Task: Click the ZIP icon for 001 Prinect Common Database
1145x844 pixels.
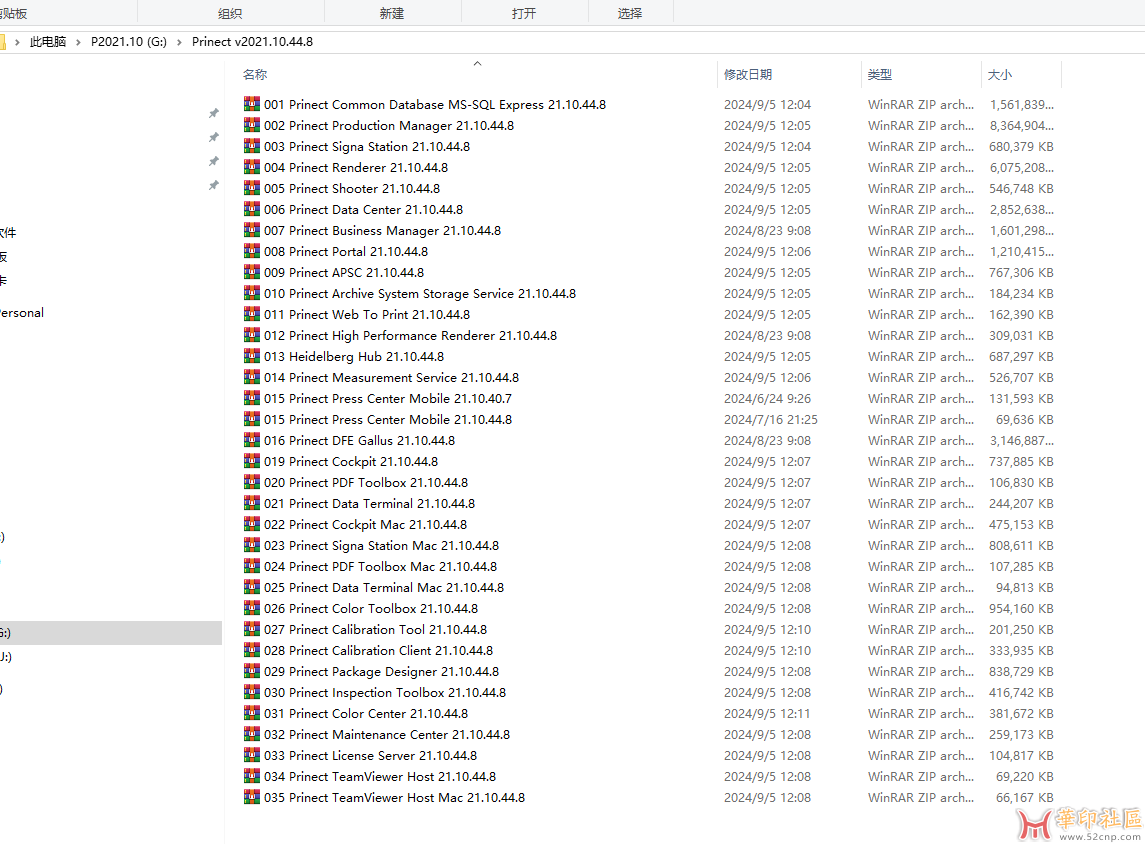Action: [252, 104]
